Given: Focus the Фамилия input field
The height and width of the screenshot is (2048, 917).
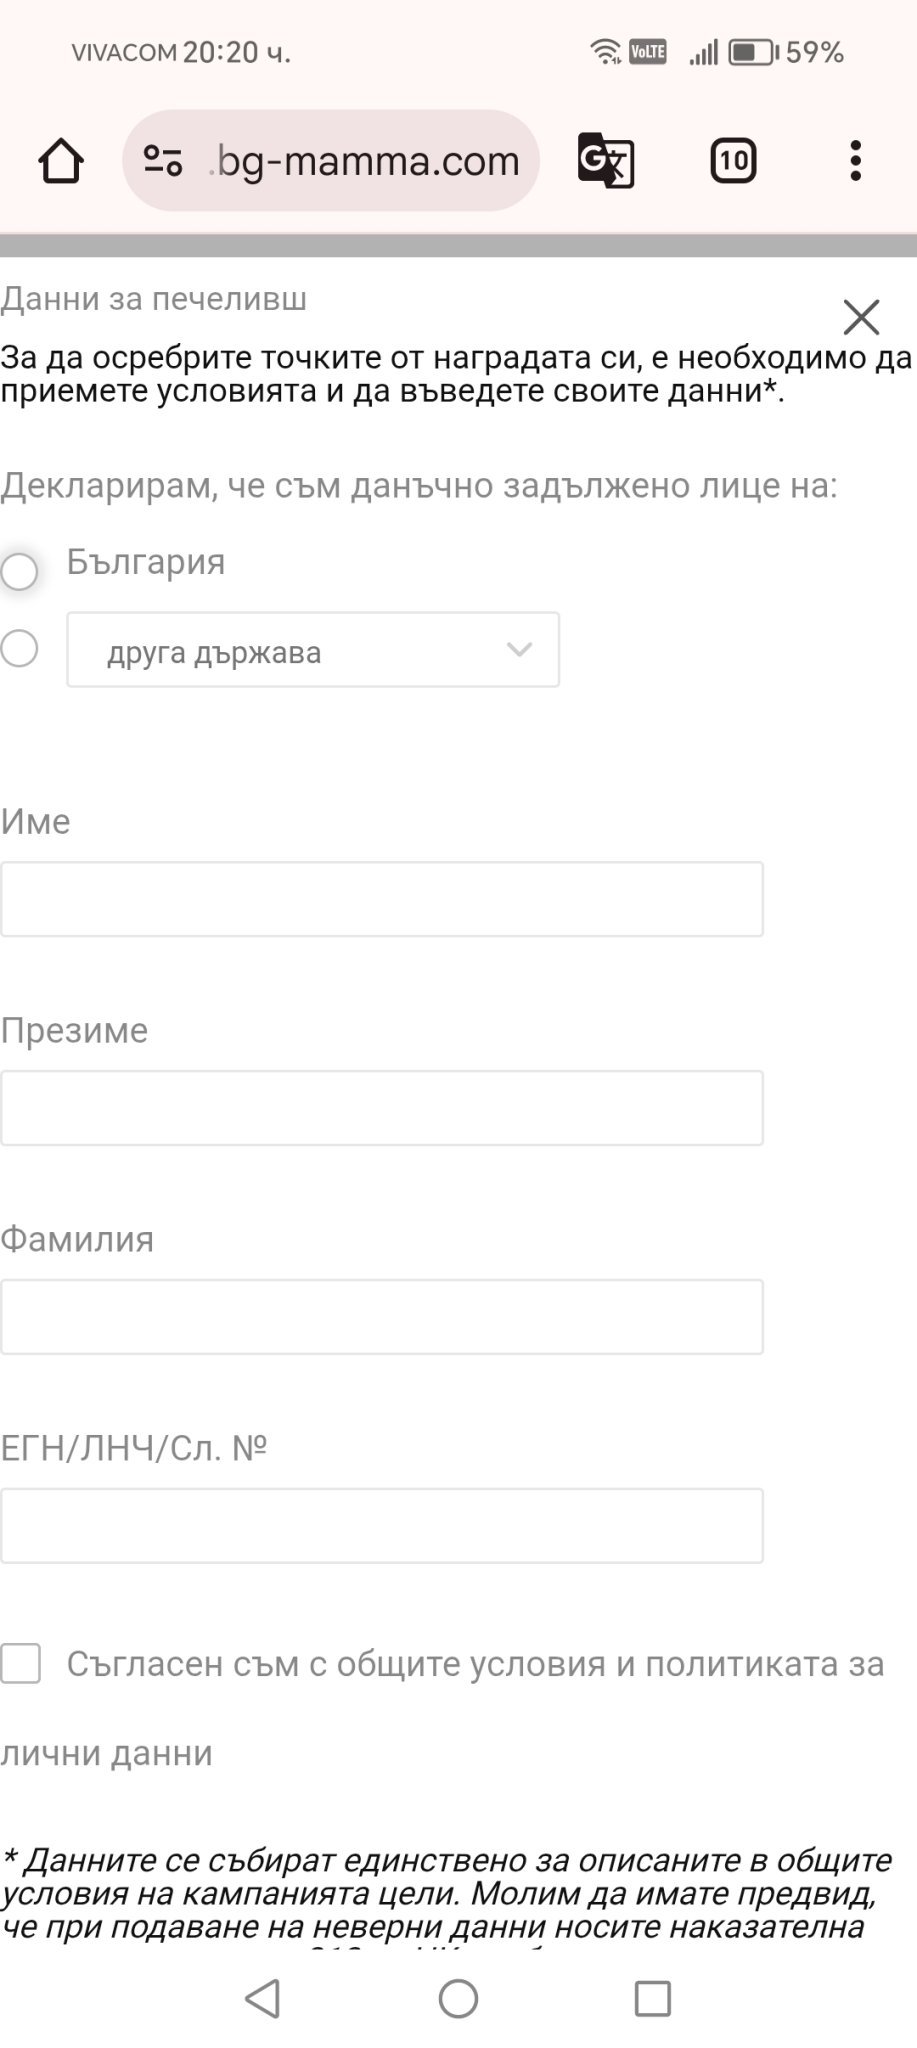Looking at the screenshot, I should coord(381,1317).
